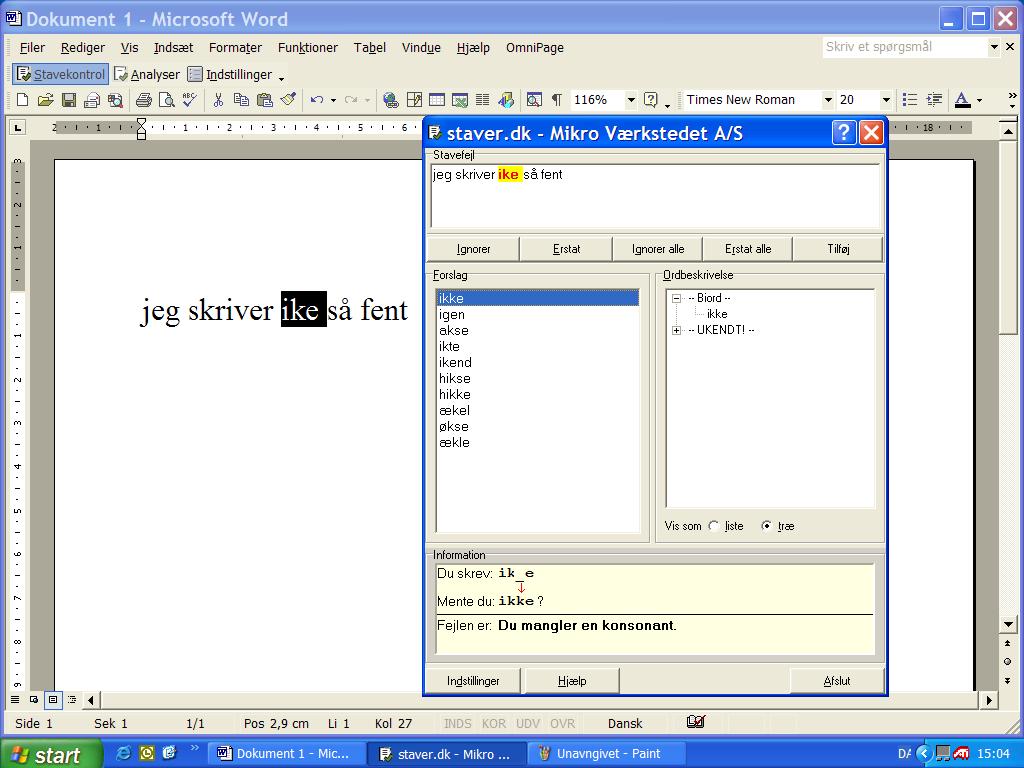Select suggestion 'hikke' in Forslag list
Screen dimensions: 1024x768
pos(537,394)
